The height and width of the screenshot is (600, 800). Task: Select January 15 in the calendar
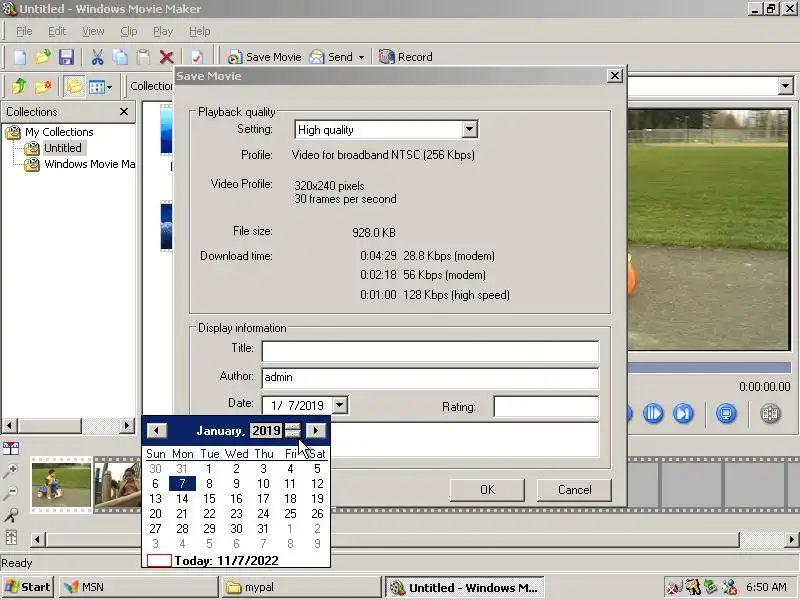209,498
